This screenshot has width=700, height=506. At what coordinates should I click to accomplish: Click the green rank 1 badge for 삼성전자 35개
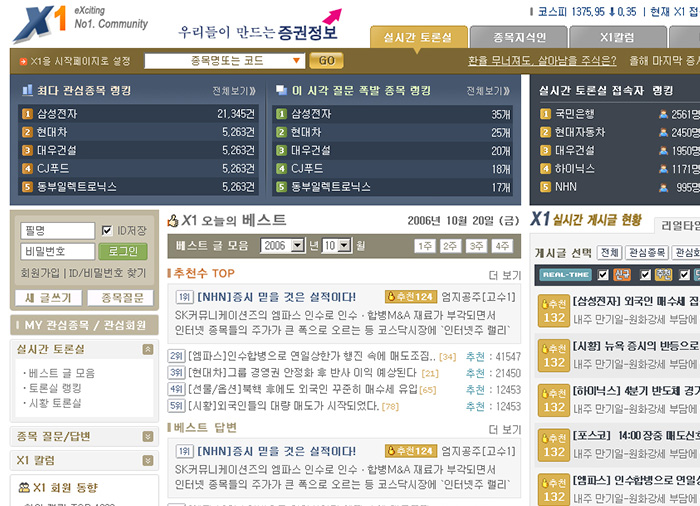point(281,114)
